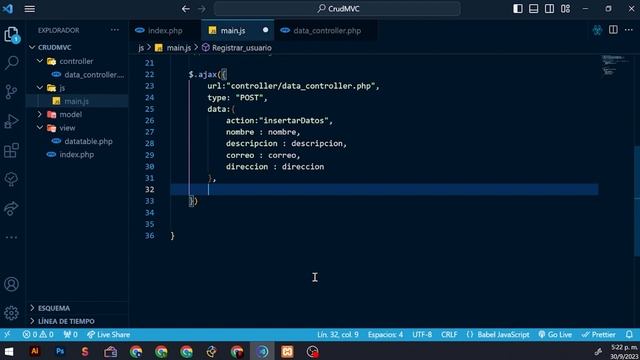
Task: Open the Windows Start menu
Action: tap(9, 351)
